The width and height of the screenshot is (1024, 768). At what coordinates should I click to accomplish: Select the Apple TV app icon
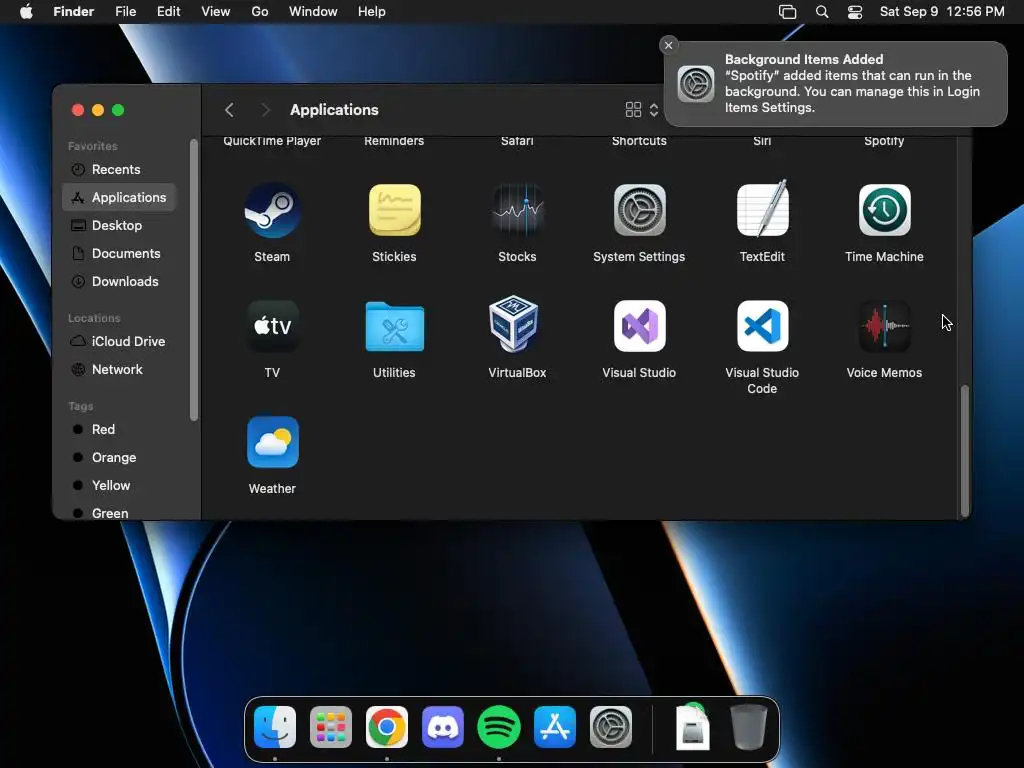click(272, 326)
